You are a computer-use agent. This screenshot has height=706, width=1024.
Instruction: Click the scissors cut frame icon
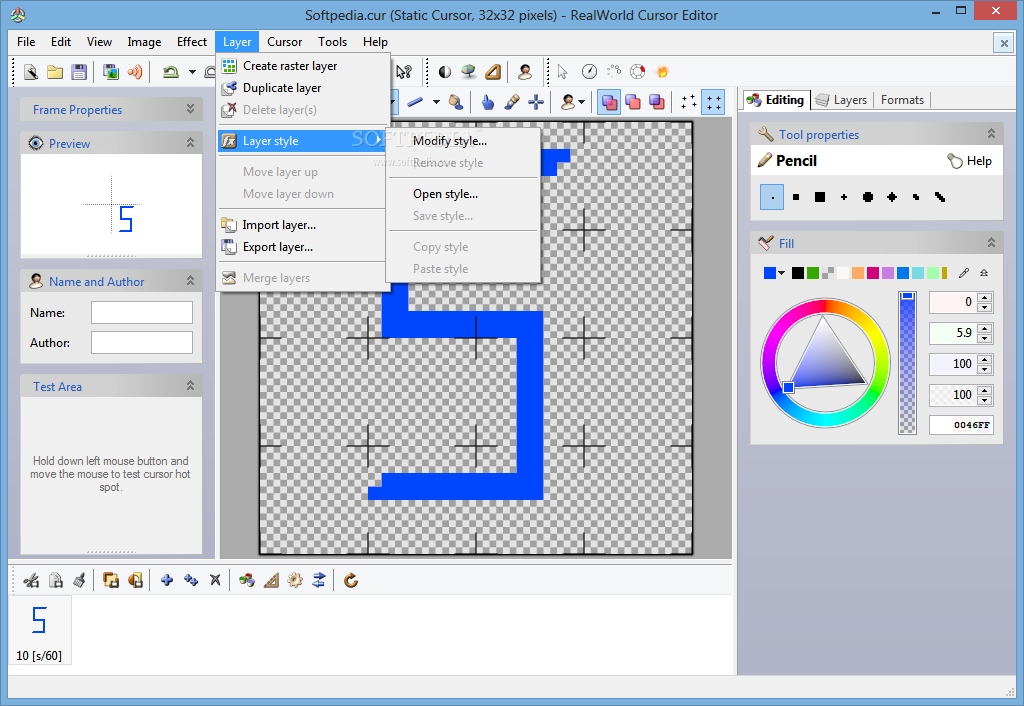tap(31, 580)
